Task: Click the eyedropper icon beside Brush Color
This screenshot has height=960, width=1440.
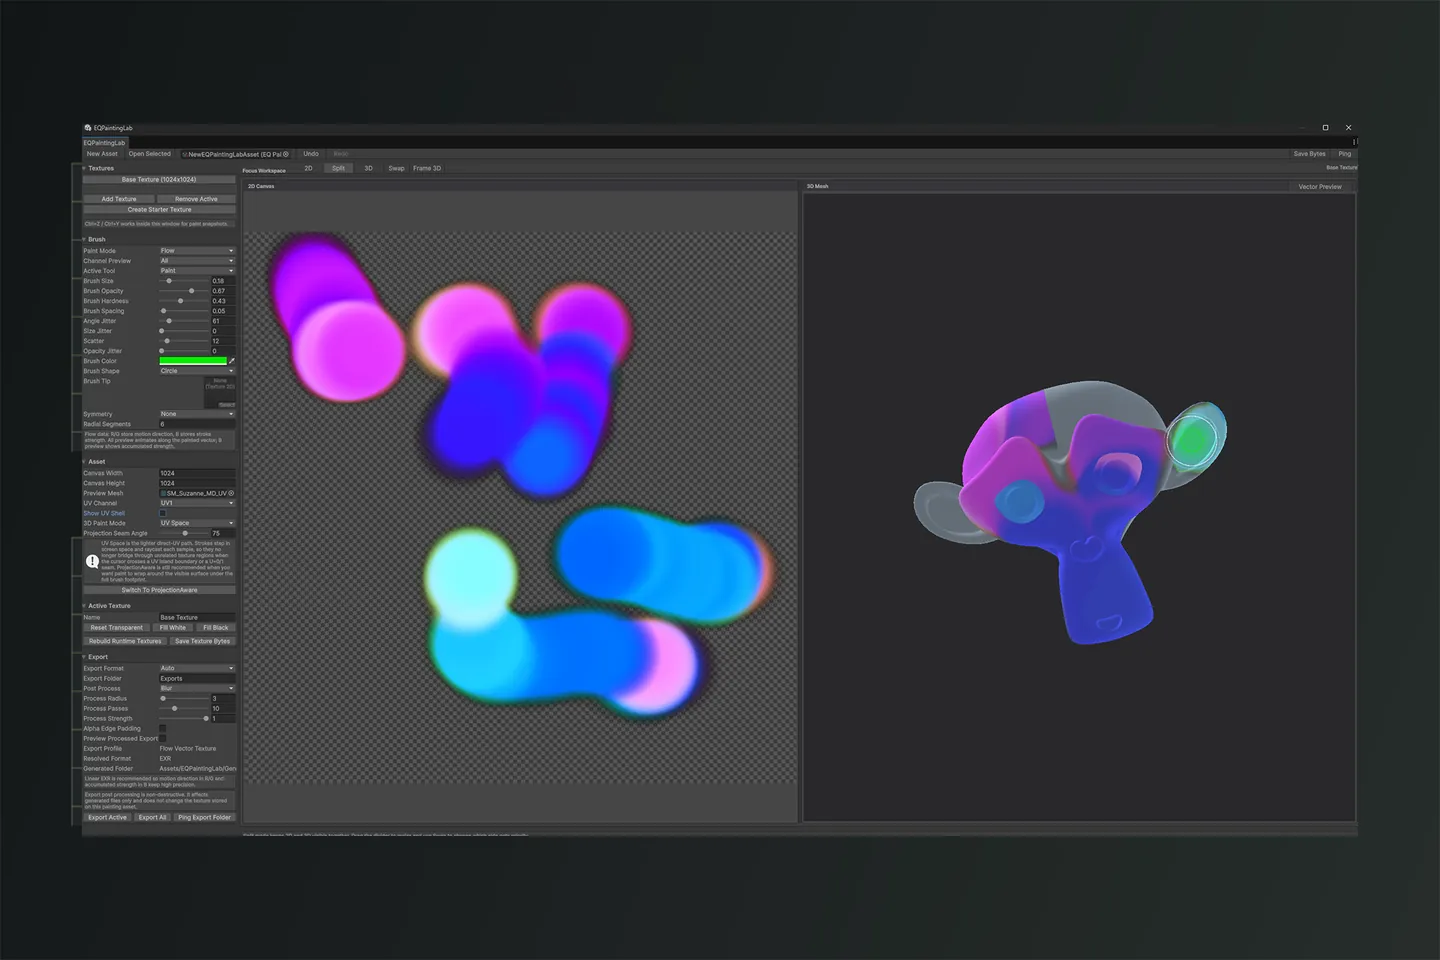Action: (232, 361)
